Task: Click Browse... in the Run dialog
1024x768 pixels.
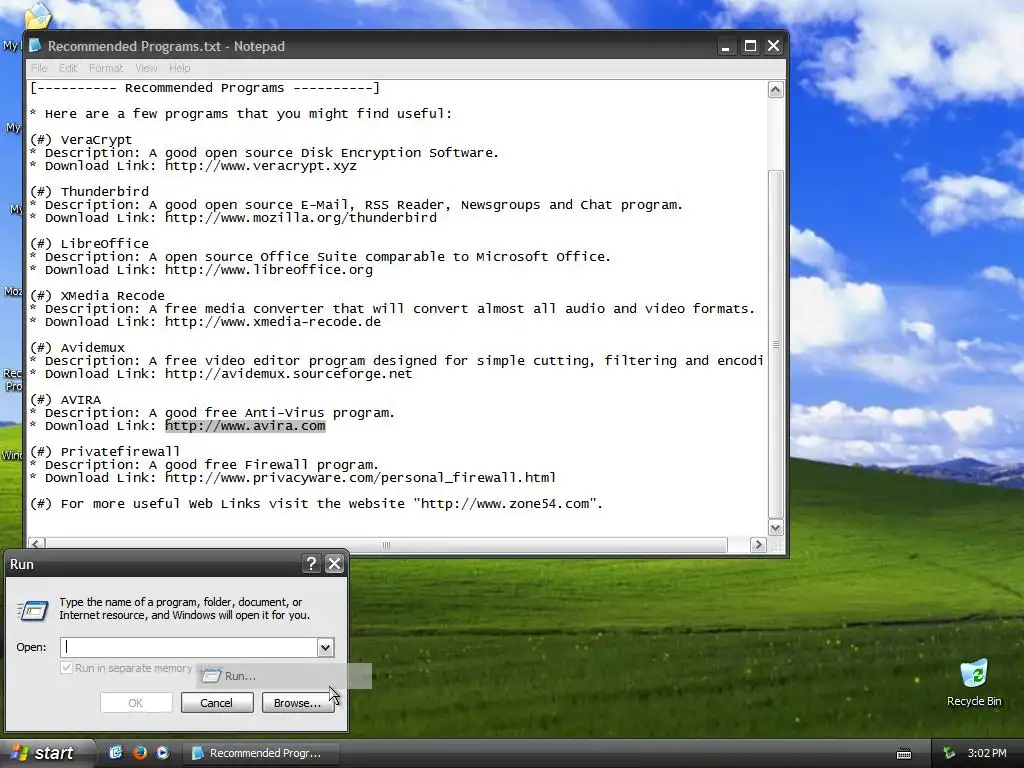Action: coord(297,703)
